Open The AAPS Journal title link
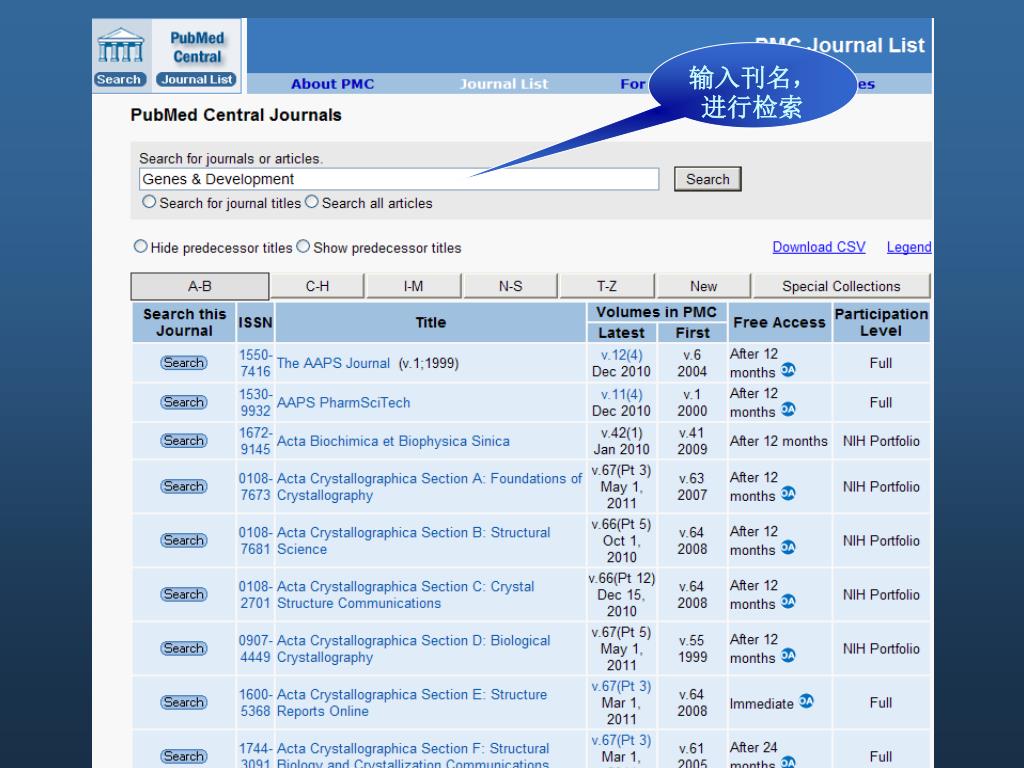This screenshot has width=1024, height=768. click(x=333, y=363)
